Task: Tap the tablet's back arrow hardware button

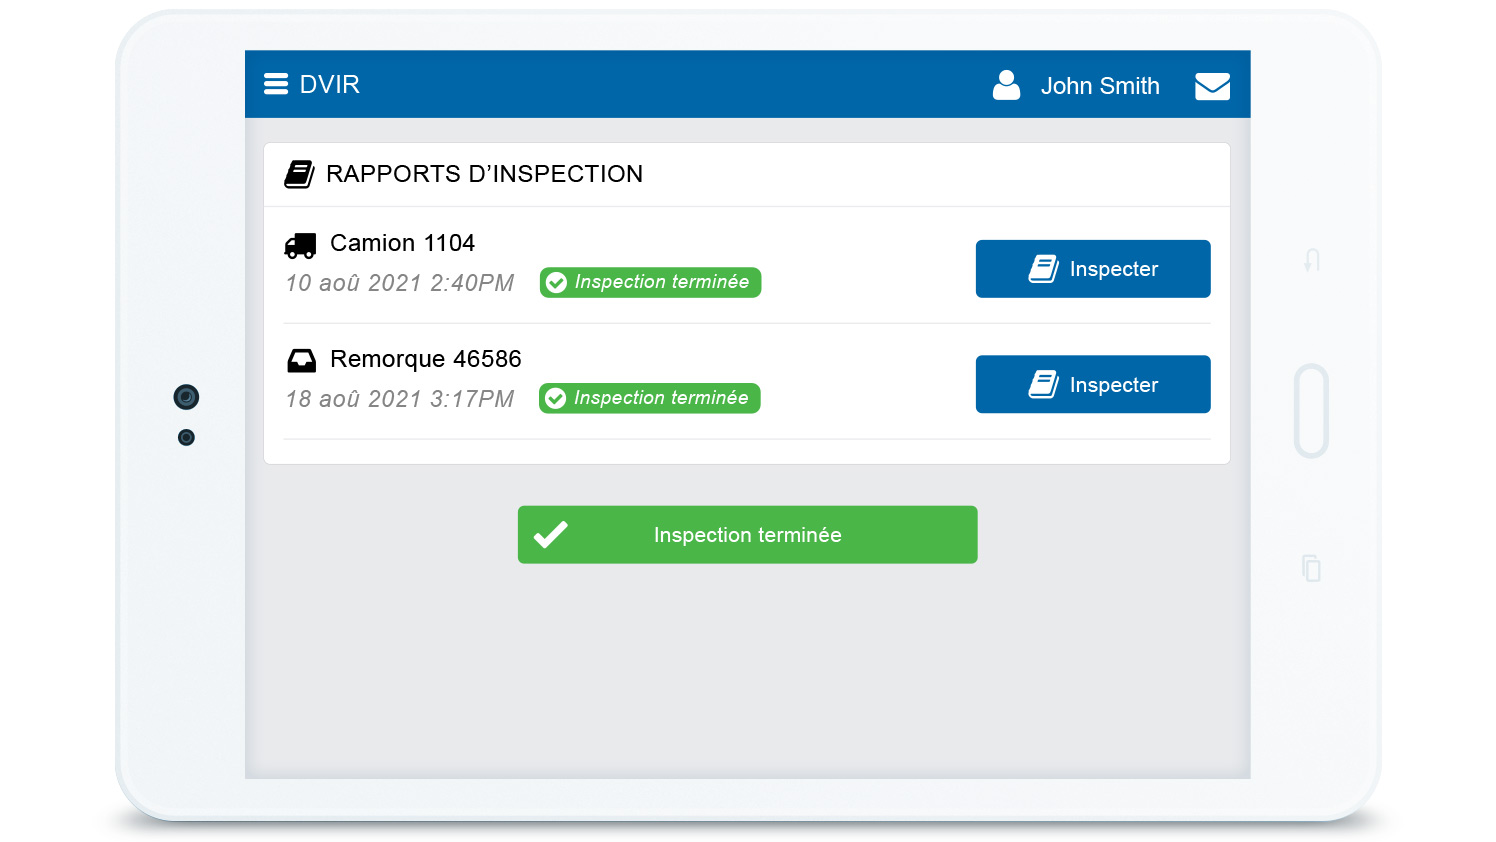Action: point(1312,261)
